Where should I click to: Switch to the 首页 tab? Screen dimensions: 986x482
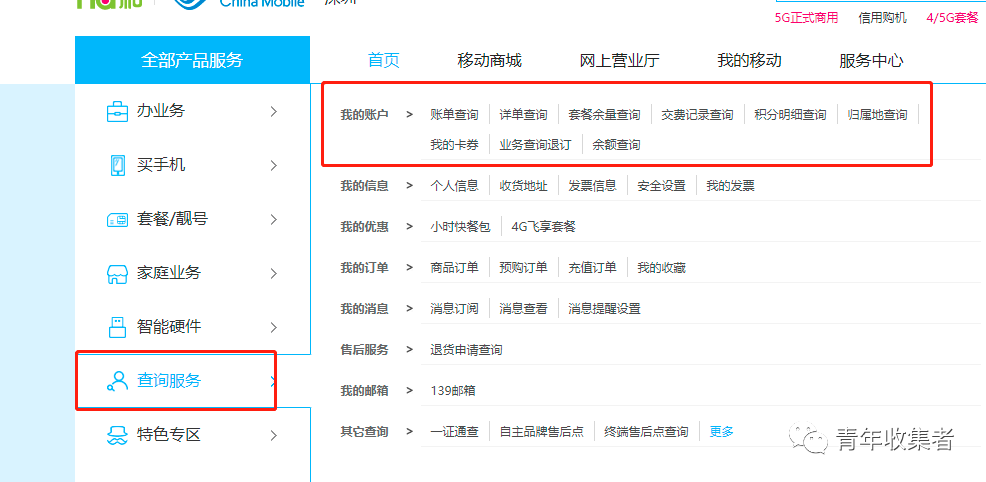pos(384,61)
